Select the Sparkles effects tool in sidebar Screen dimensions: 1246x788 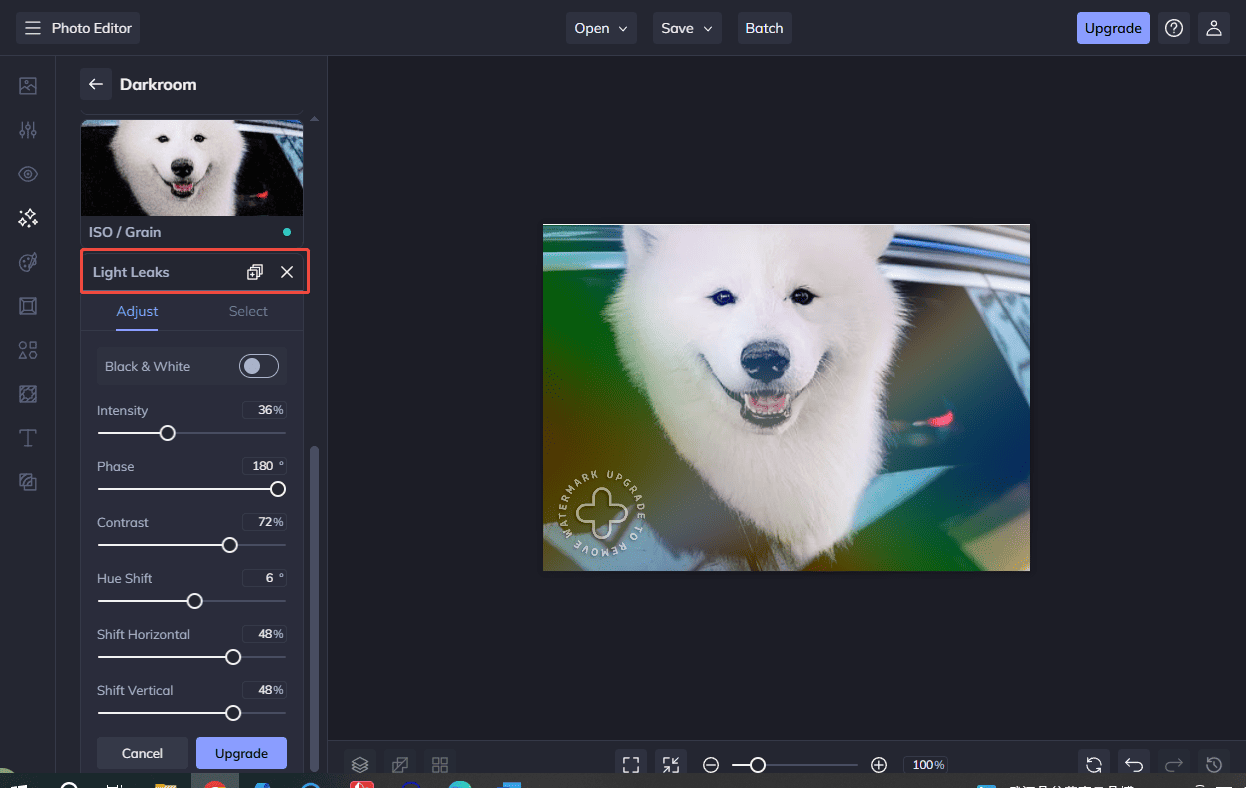click(x=27, y=217)
